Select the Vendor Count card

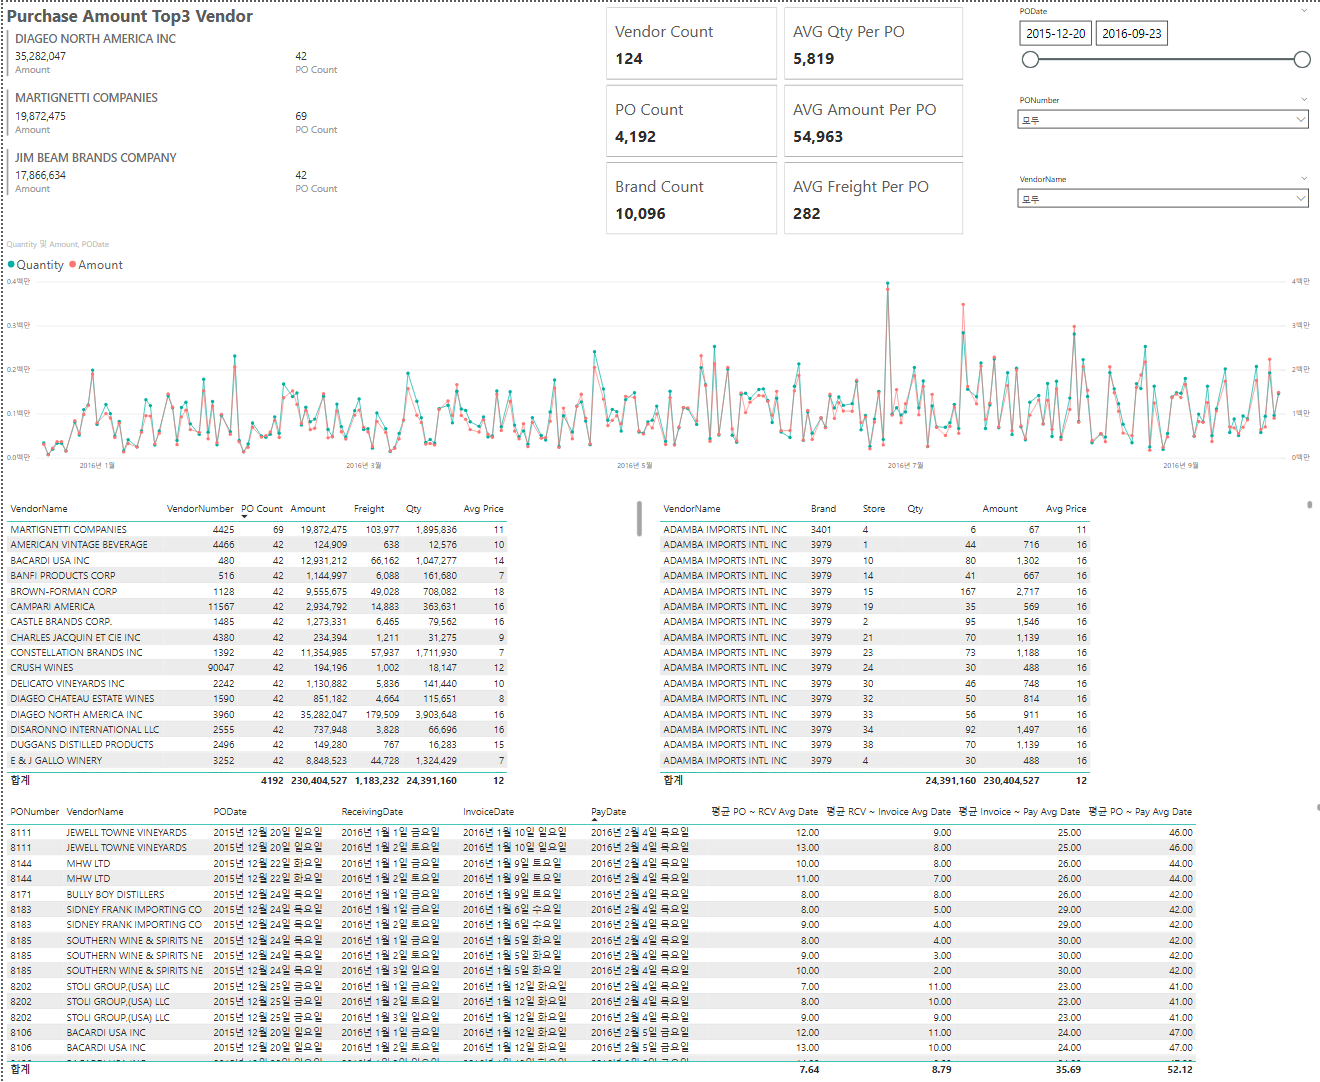coord(691,44)
